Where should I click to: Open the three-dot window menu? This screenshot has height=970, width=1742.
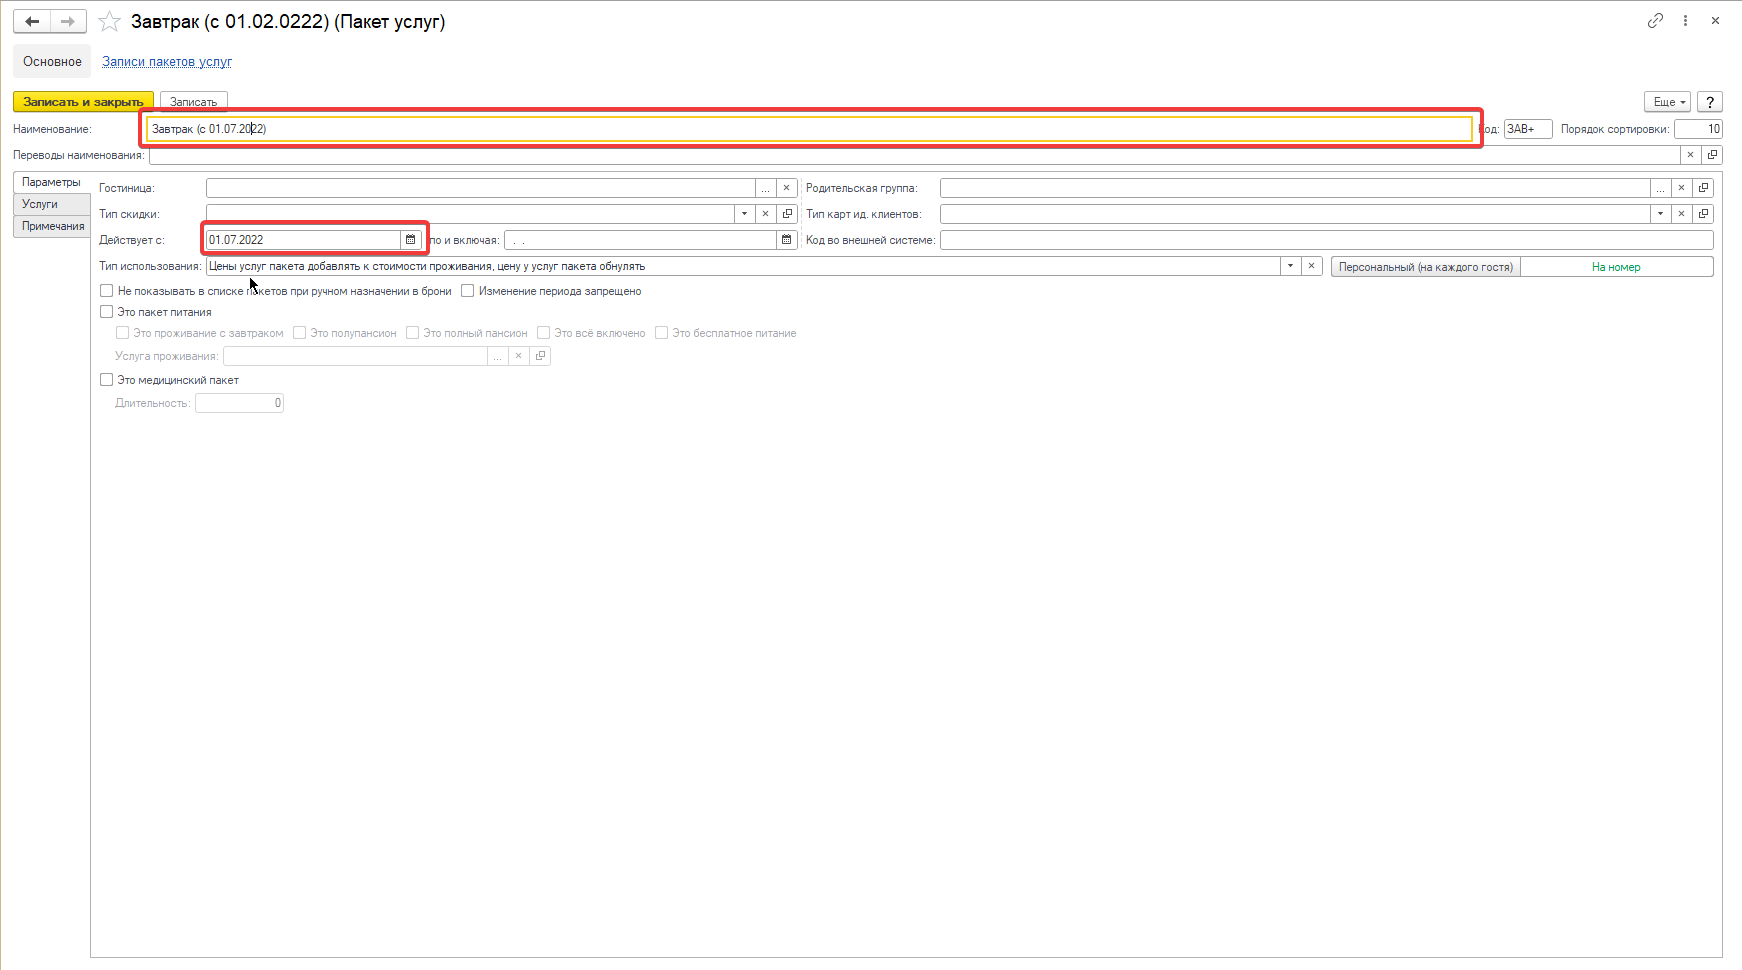(1685, 20)
